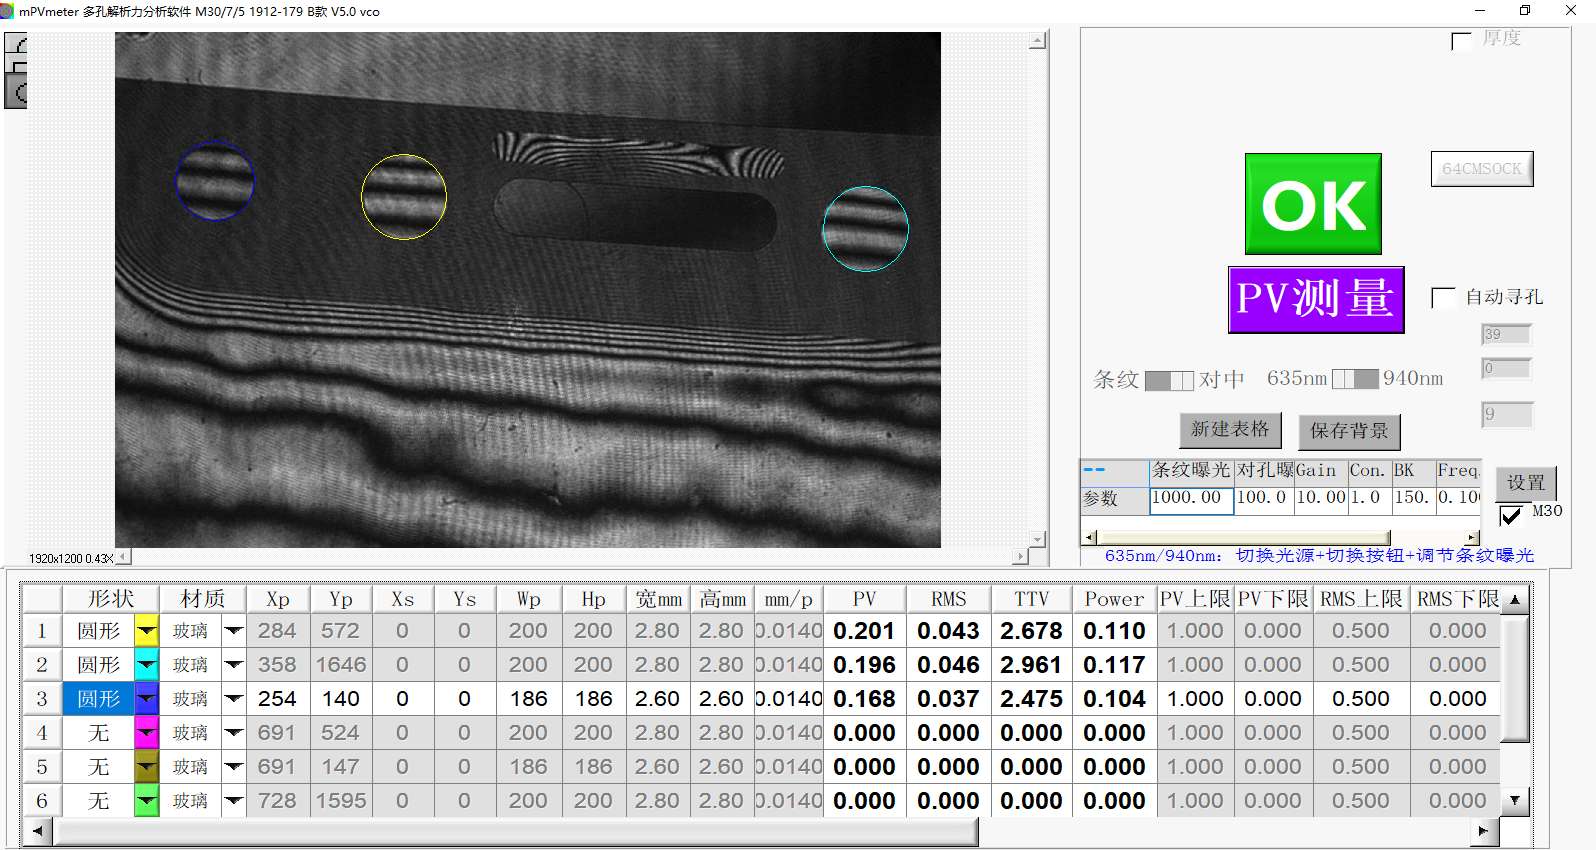Select the circle shape tool icon
This screenshot has height=850, width=1596.
pyautogui.click(x=16, y=93)
